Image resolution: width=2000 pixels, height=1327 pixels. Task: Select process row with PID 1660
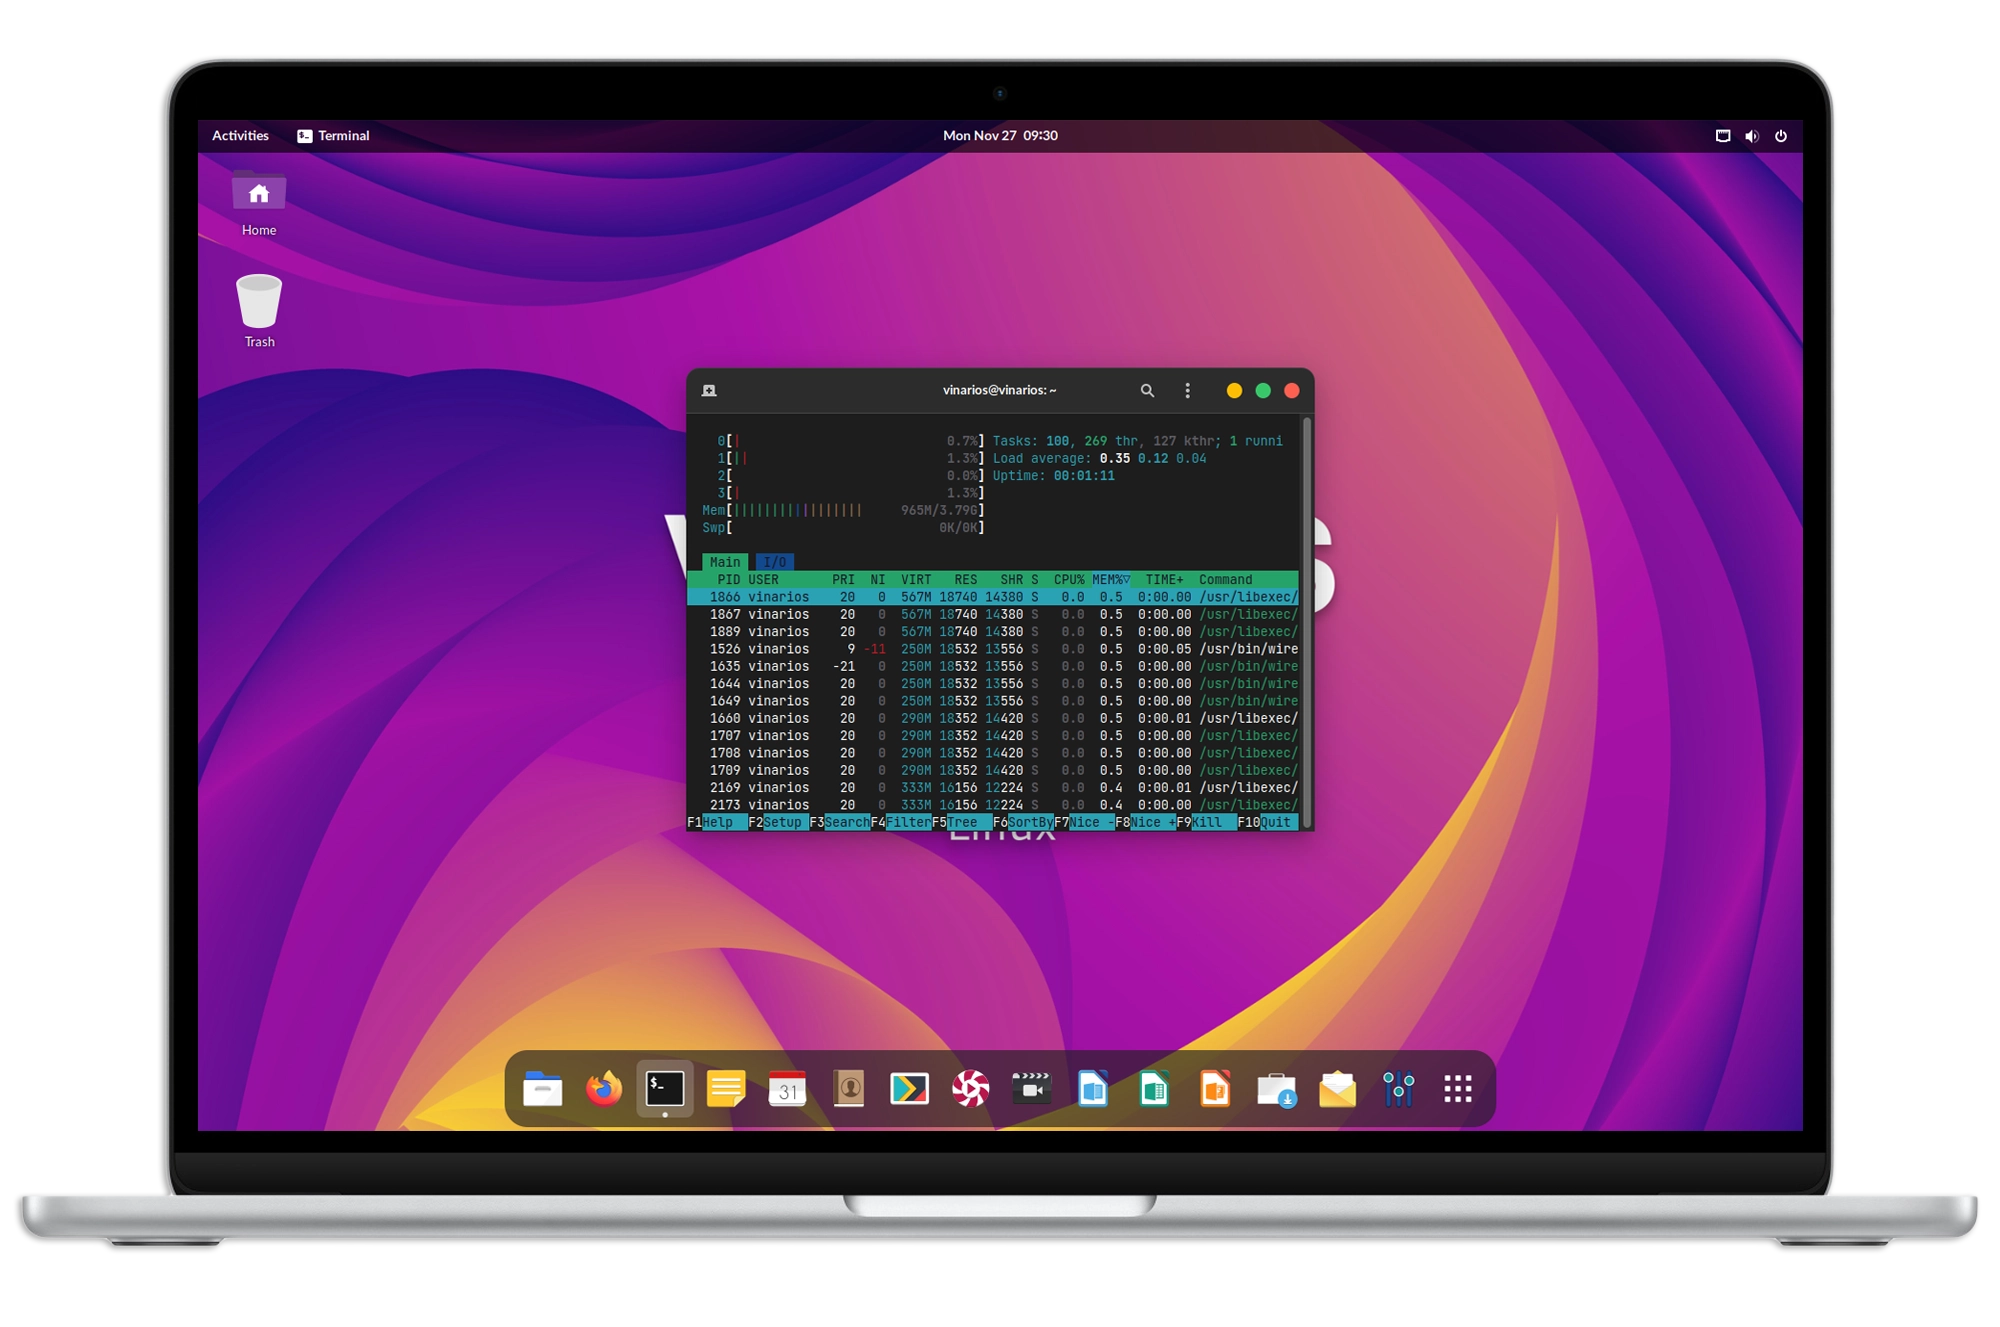click(x=993, y=719)
